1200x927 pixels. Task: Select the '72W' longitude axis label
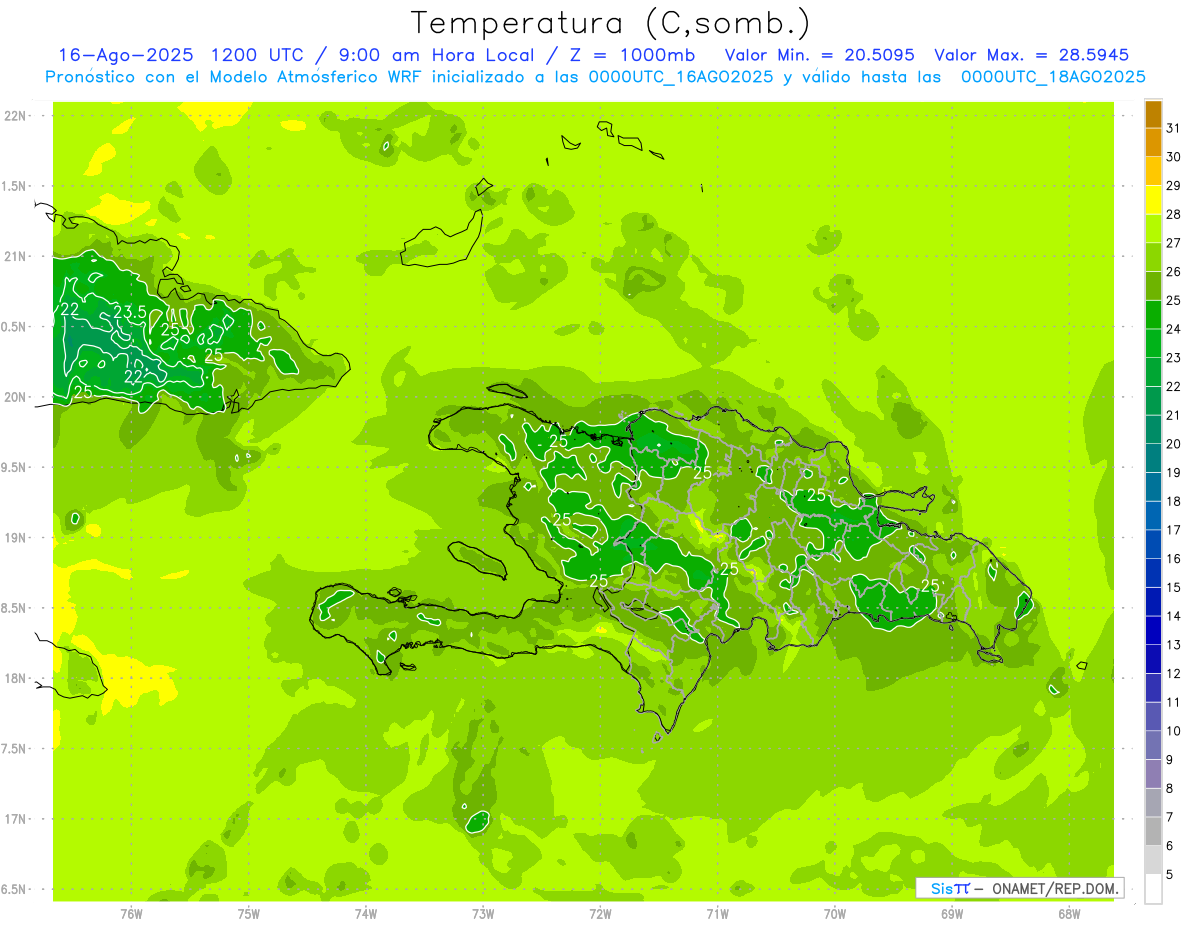[x=600, y=913]
